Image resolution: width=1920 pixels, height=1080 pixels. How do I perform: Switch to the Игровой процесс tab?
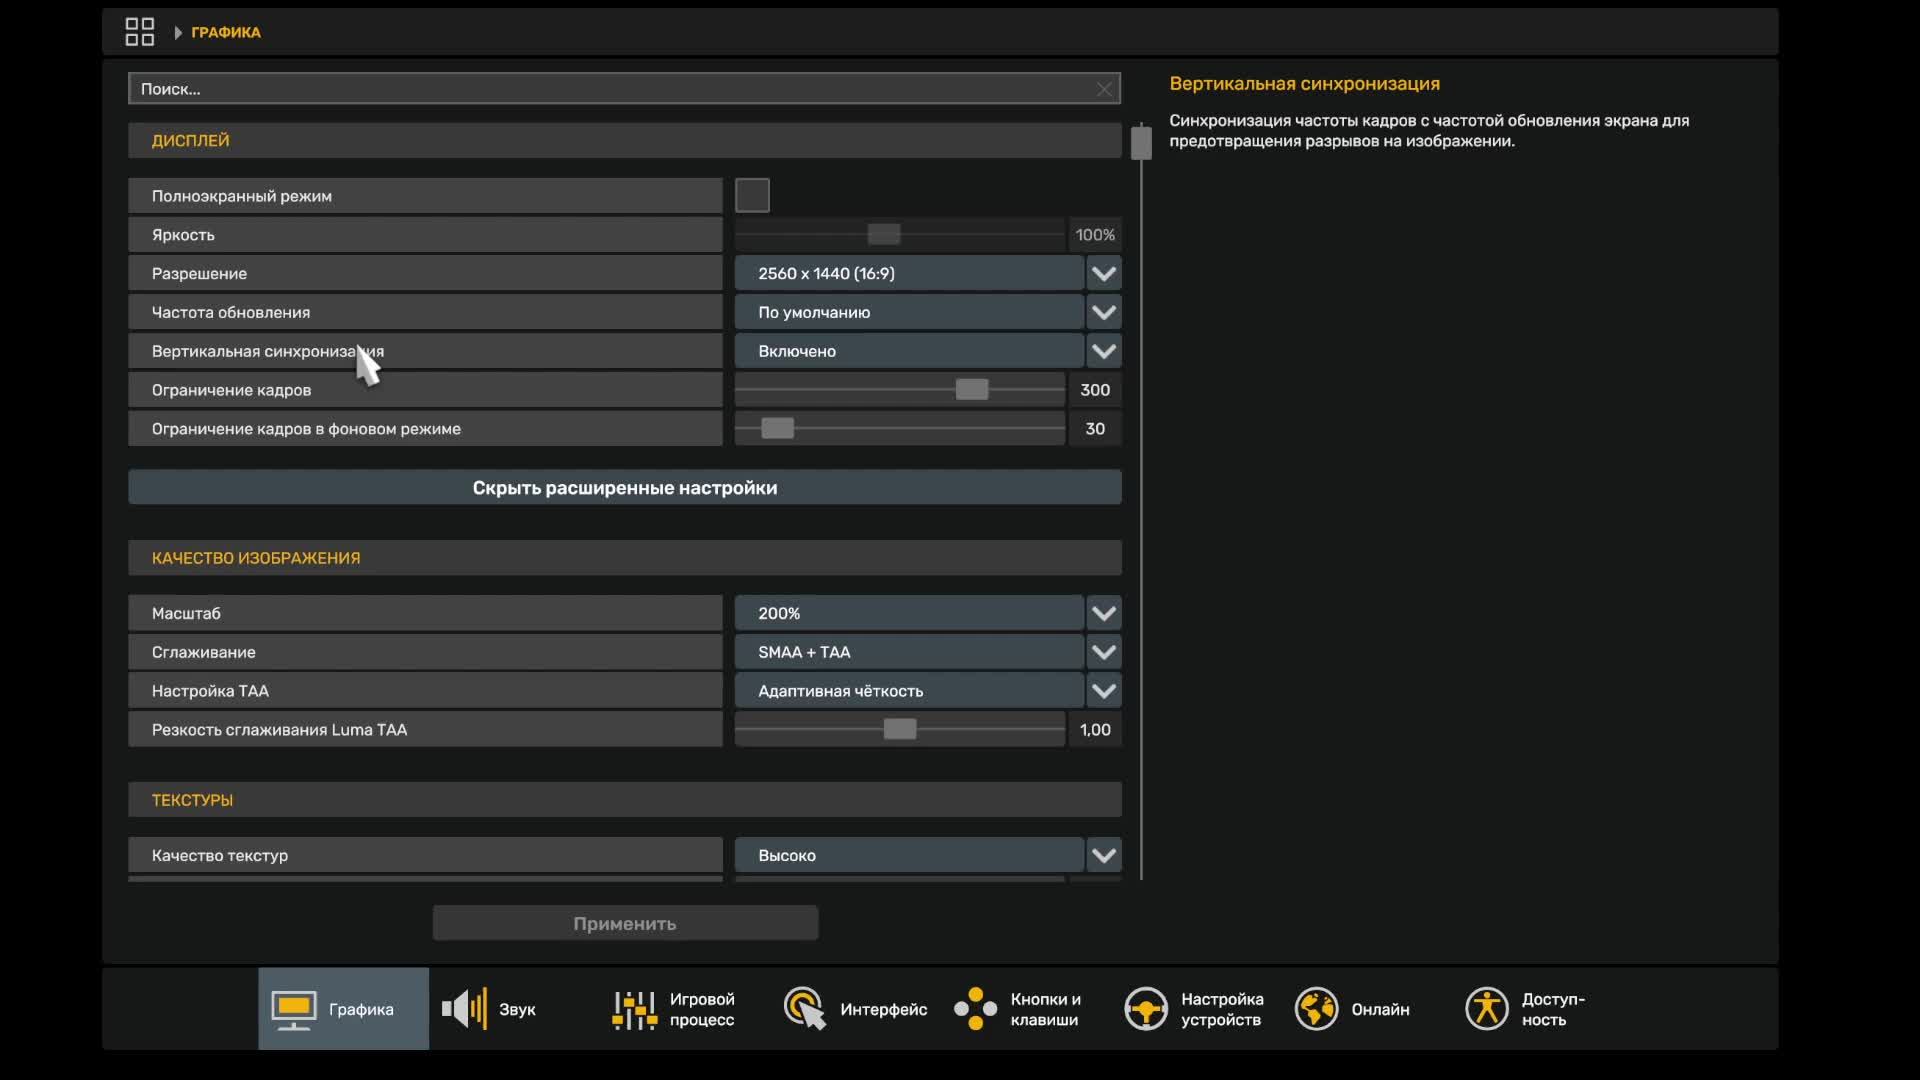tap(685, 1009)
